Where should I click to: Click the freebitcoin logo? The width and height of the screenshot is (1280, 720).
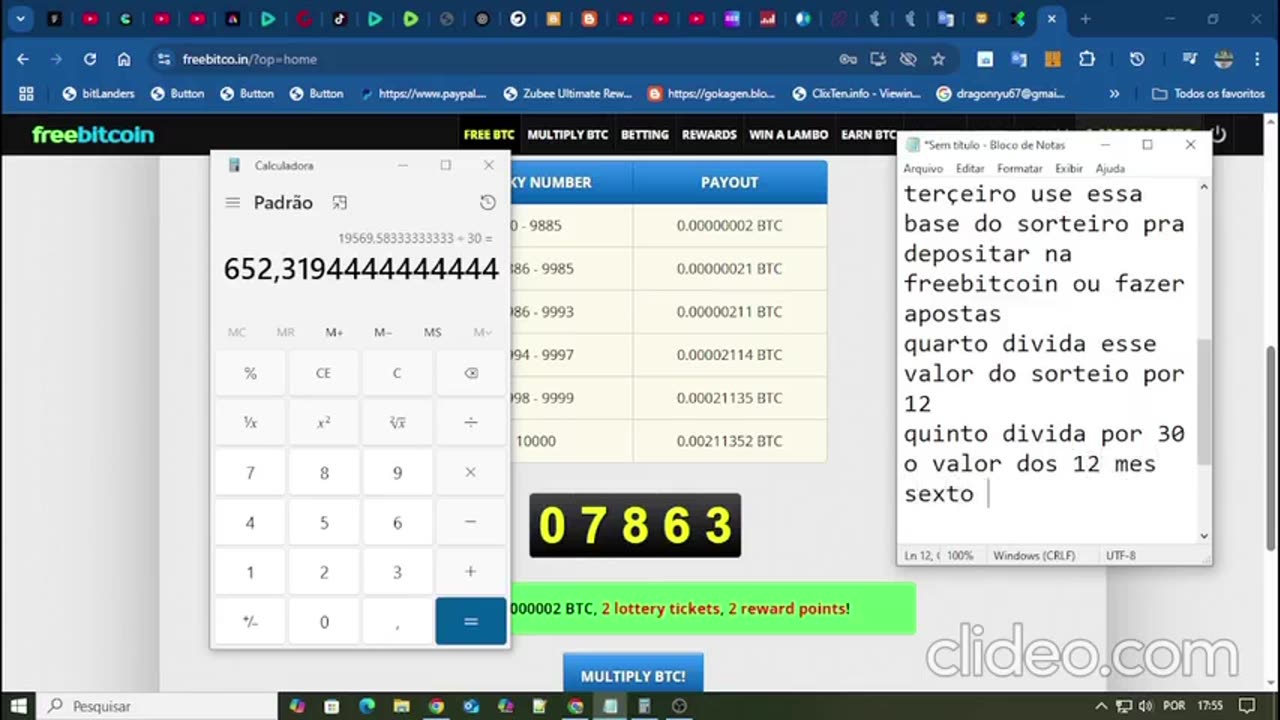point(93,135)
